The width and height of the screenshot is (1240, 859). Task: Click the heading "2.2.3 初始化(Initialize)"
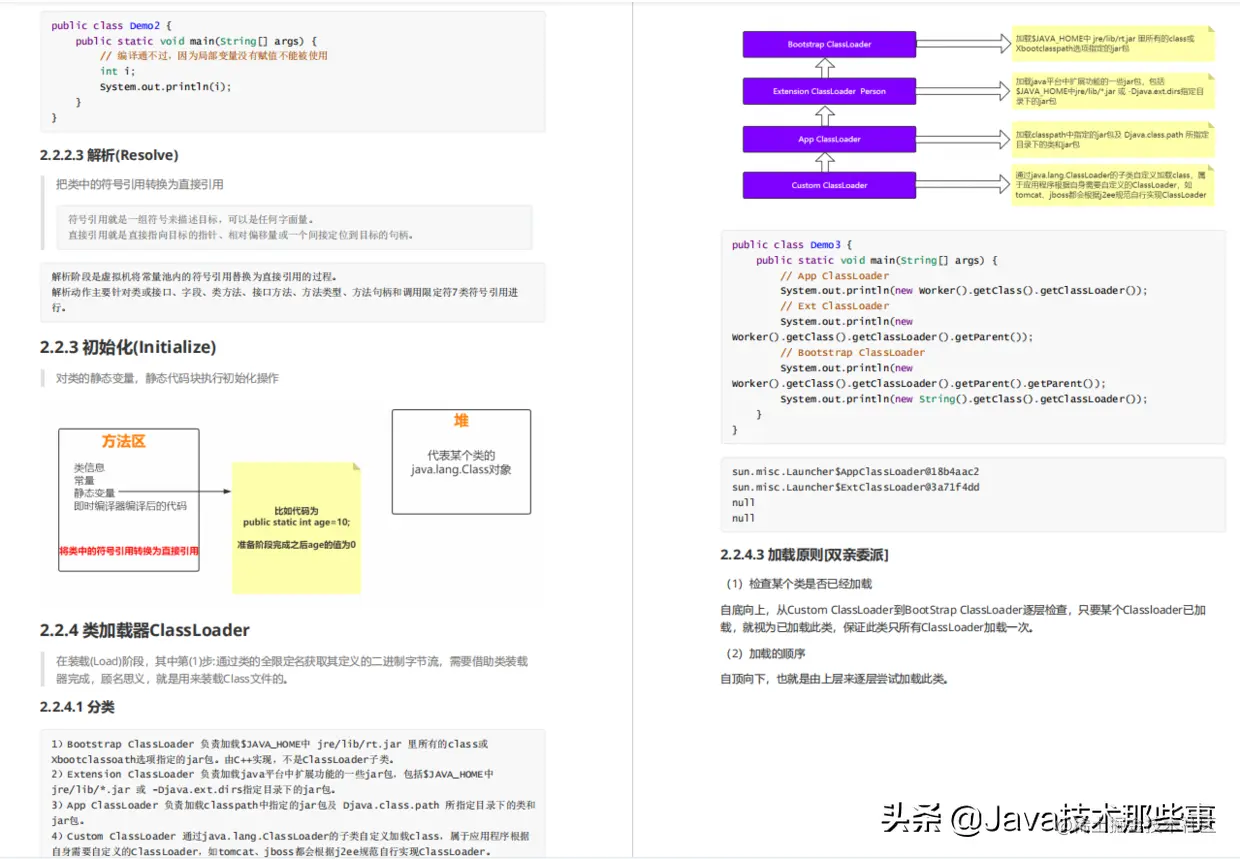pos(128,347)
